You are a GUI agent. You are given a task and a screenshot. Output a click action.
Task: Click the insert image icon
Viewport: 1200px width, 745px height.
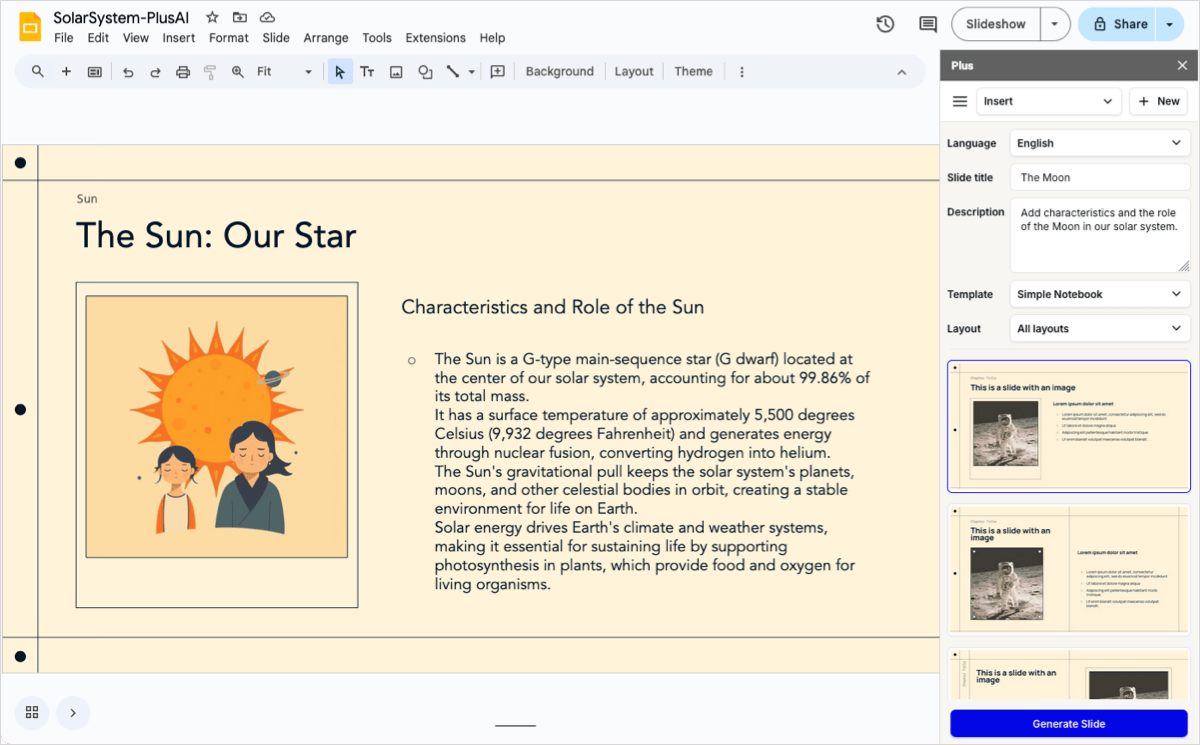(396, 72)
